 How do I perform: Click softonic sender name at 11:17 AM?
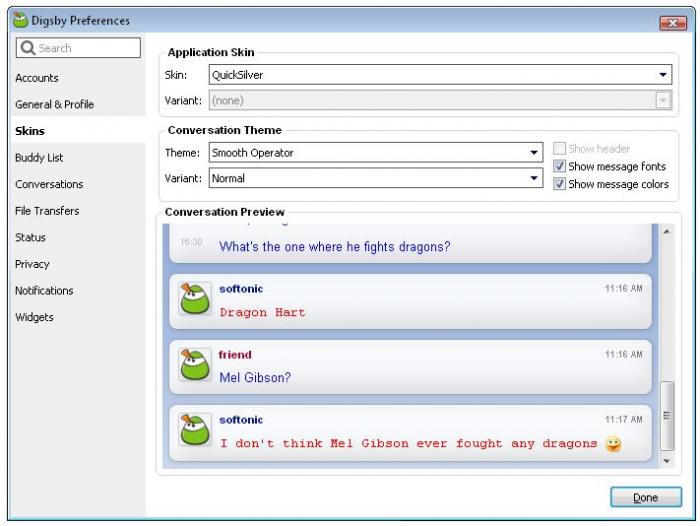(x=241, y=420)
